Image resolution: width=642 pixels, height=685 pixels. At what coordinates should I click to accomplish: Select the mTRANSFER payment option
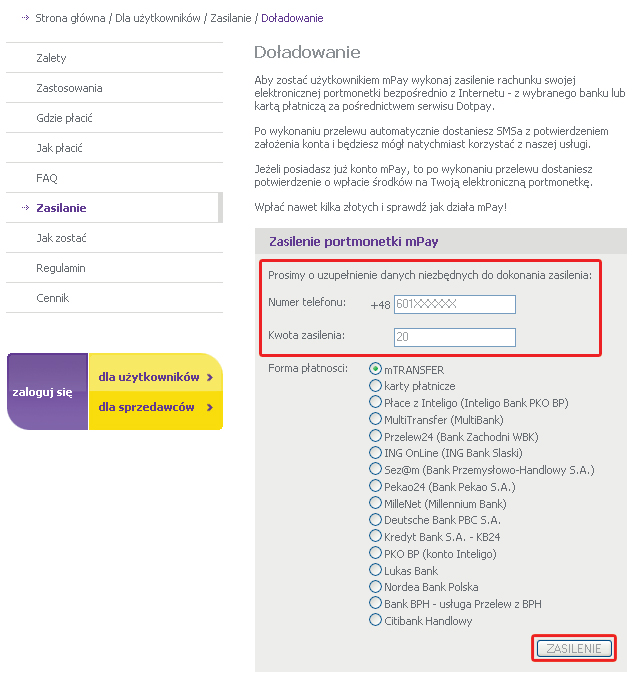(x=376, y=369)
